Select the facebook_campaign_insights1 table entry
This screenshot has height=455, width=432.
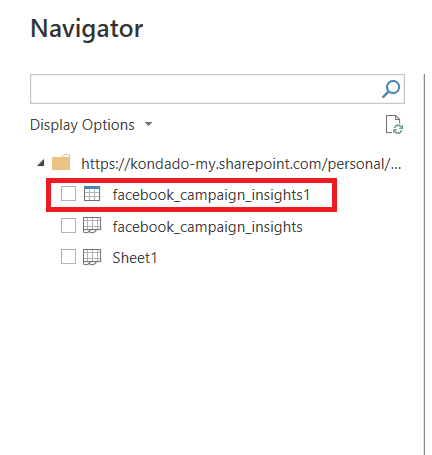click(x=211, y=195)
